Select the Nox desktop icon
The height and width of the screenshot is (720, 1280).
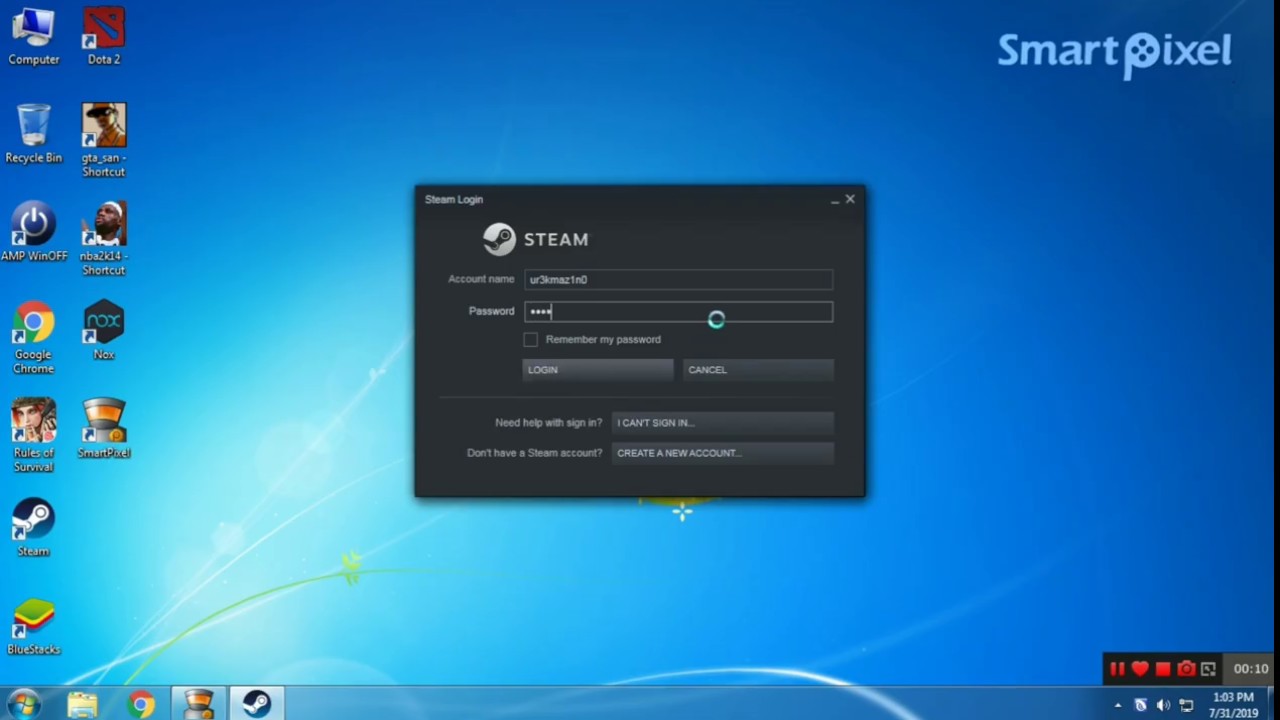coord(104,331)
